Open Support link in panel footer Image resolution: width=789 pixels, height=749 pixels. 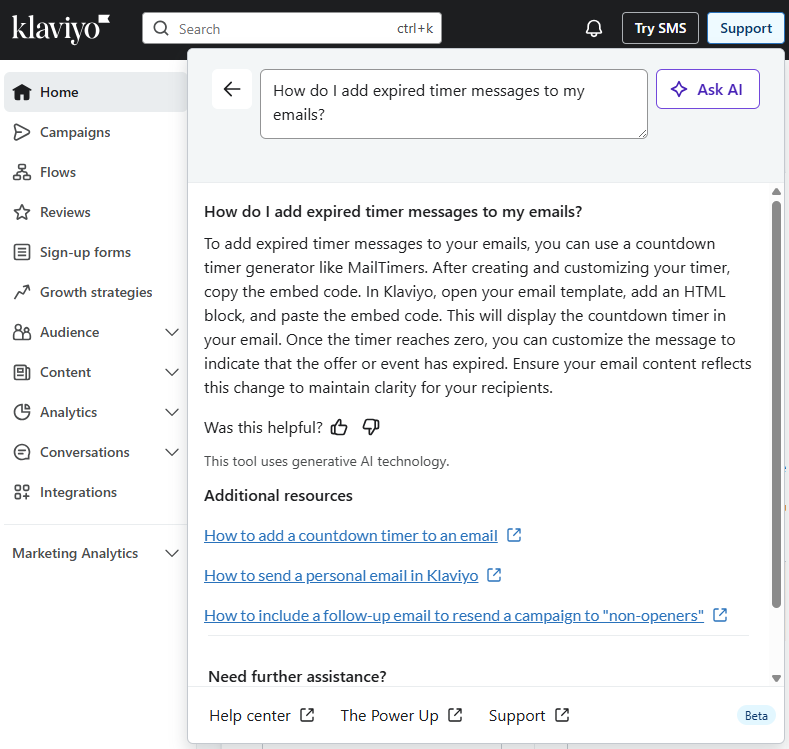pyautogui.click(x=517, y=715)
